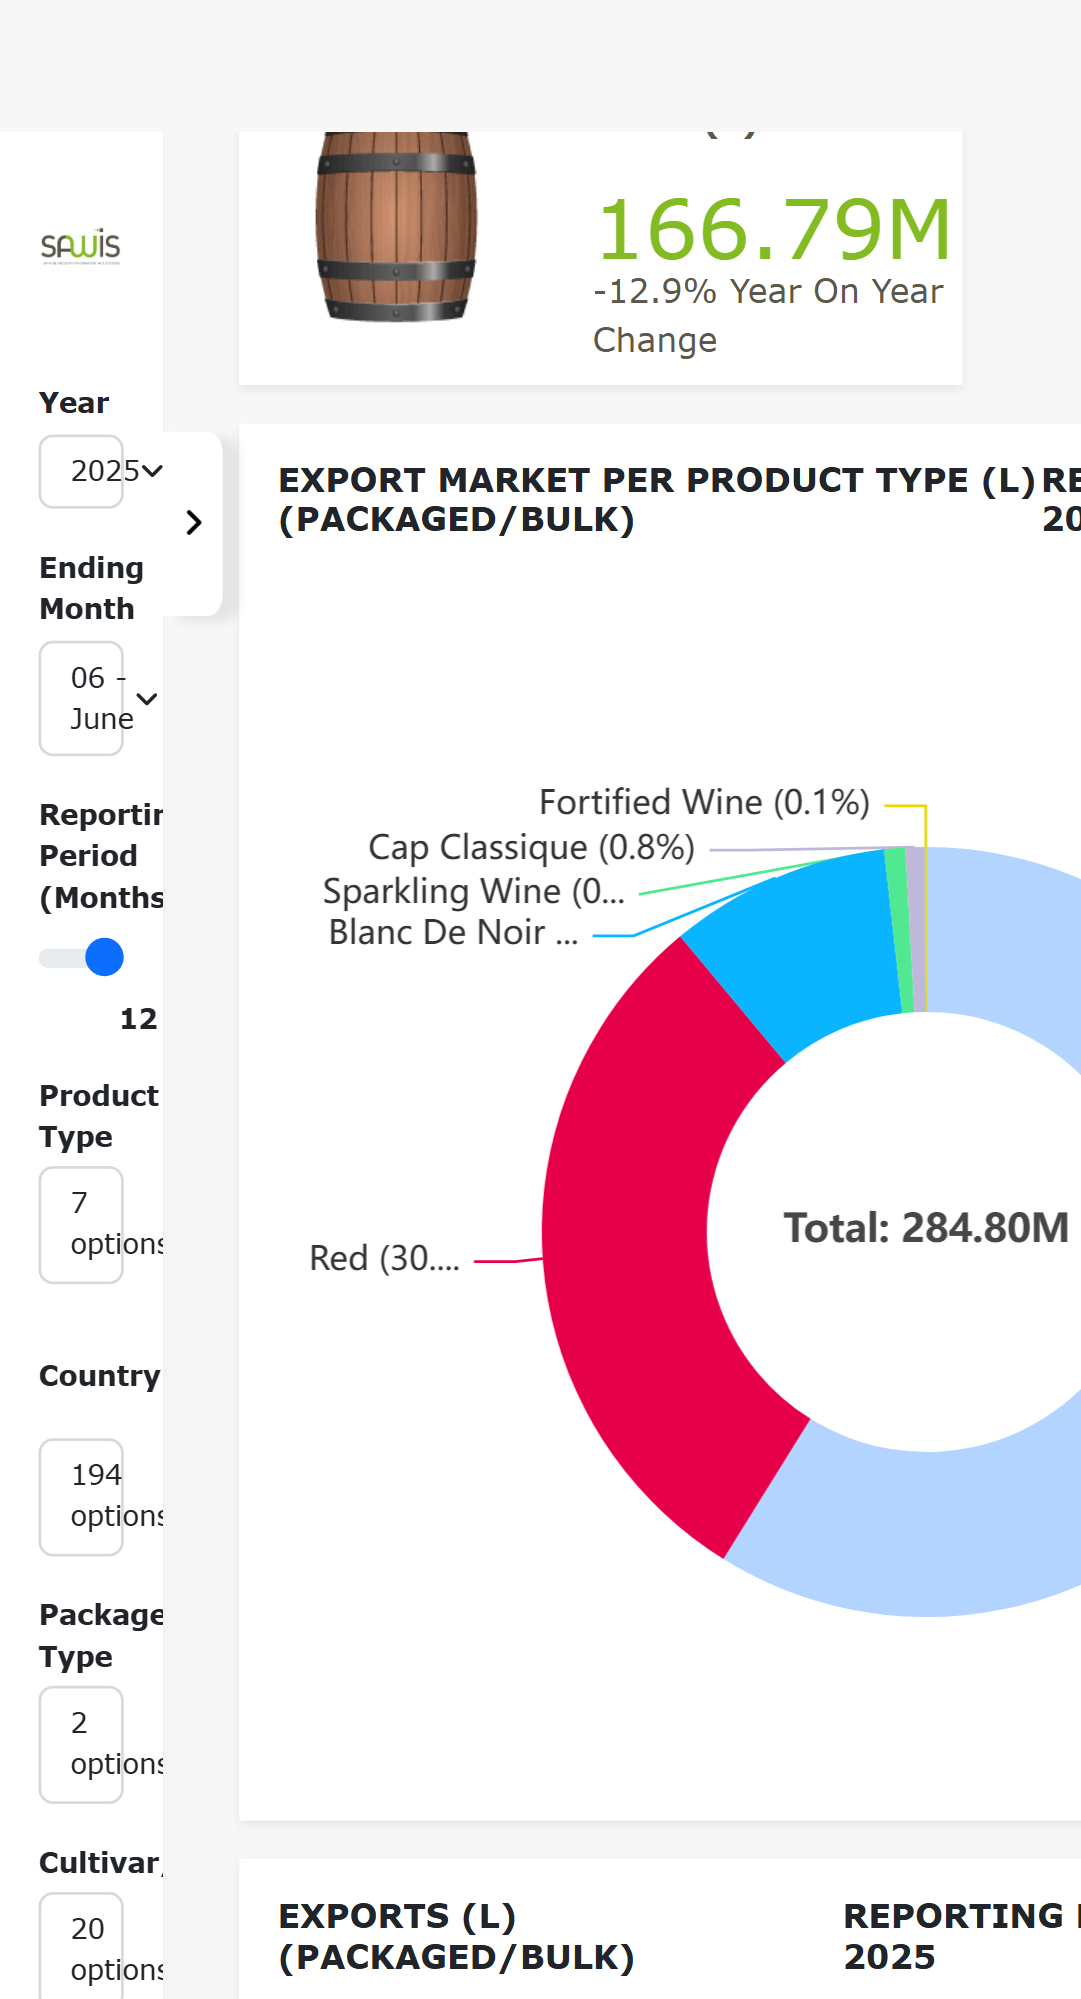The image size is (1081, 1999).
Task: Click the SAWIS logo
Action: (80, 246)
